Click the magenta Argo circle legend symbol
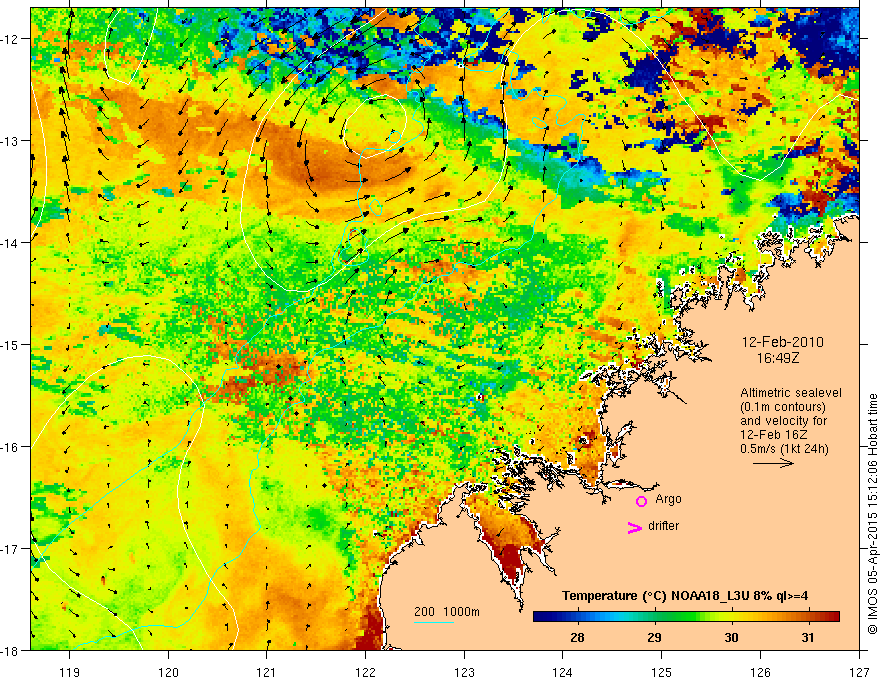 pos(641,501)
